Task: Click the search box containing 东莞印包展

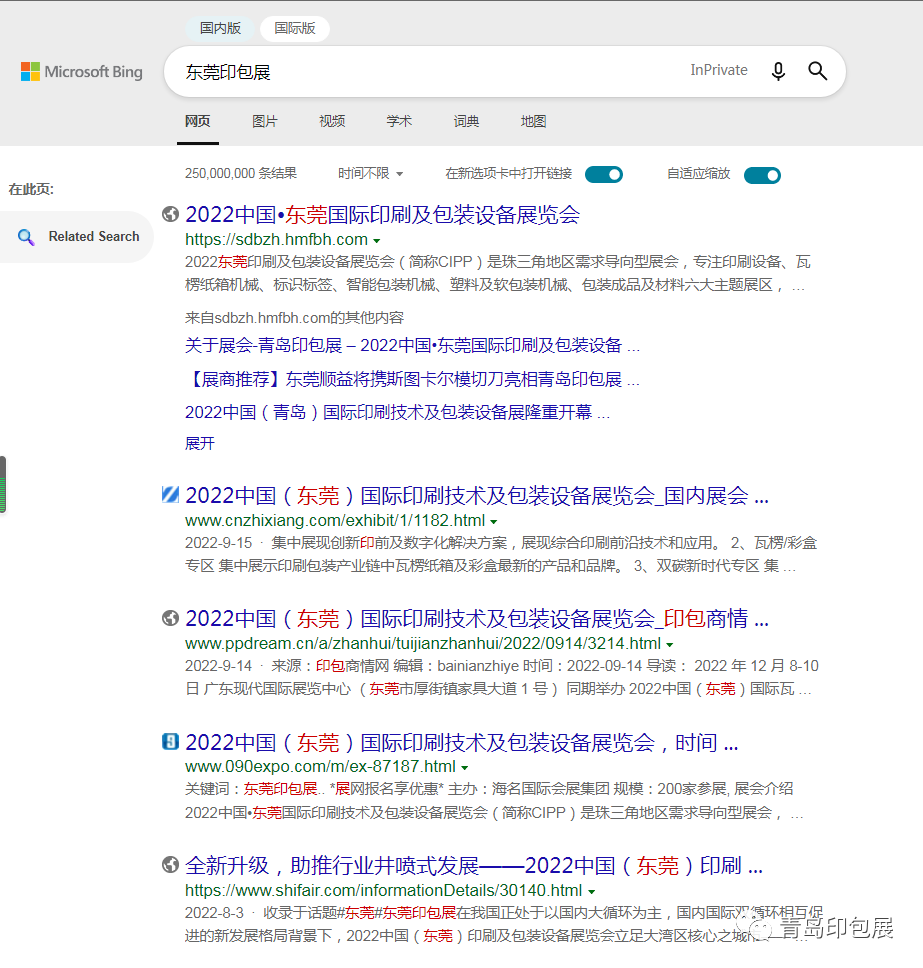Action: pos(505,72)
